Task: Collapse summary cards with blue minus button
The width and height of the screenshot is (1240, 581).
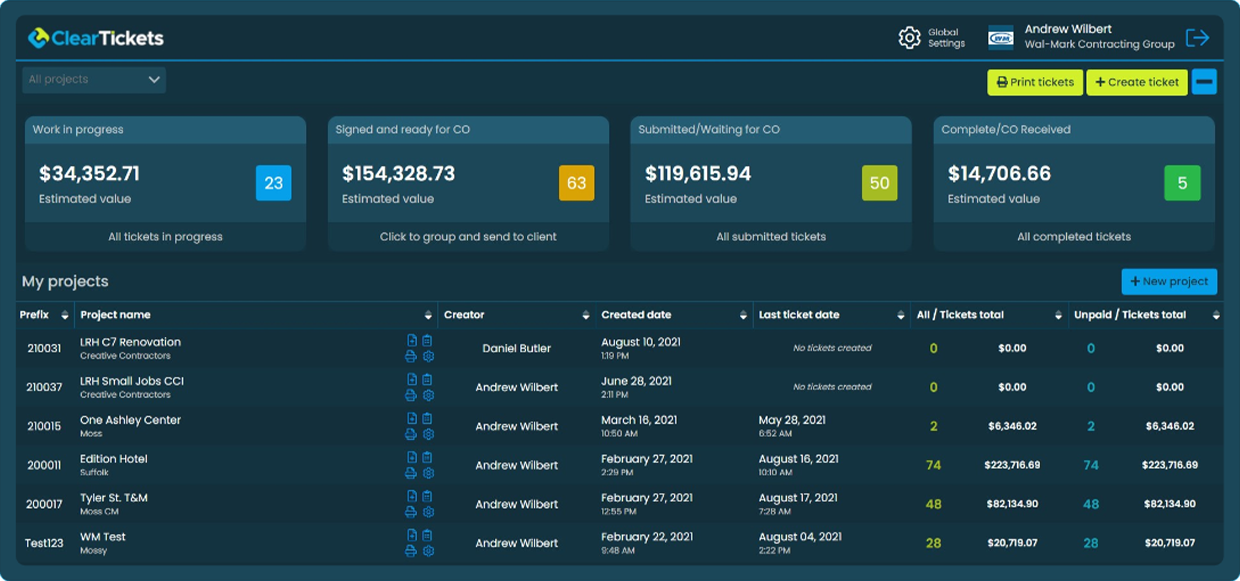Action: click(1204, 82)
